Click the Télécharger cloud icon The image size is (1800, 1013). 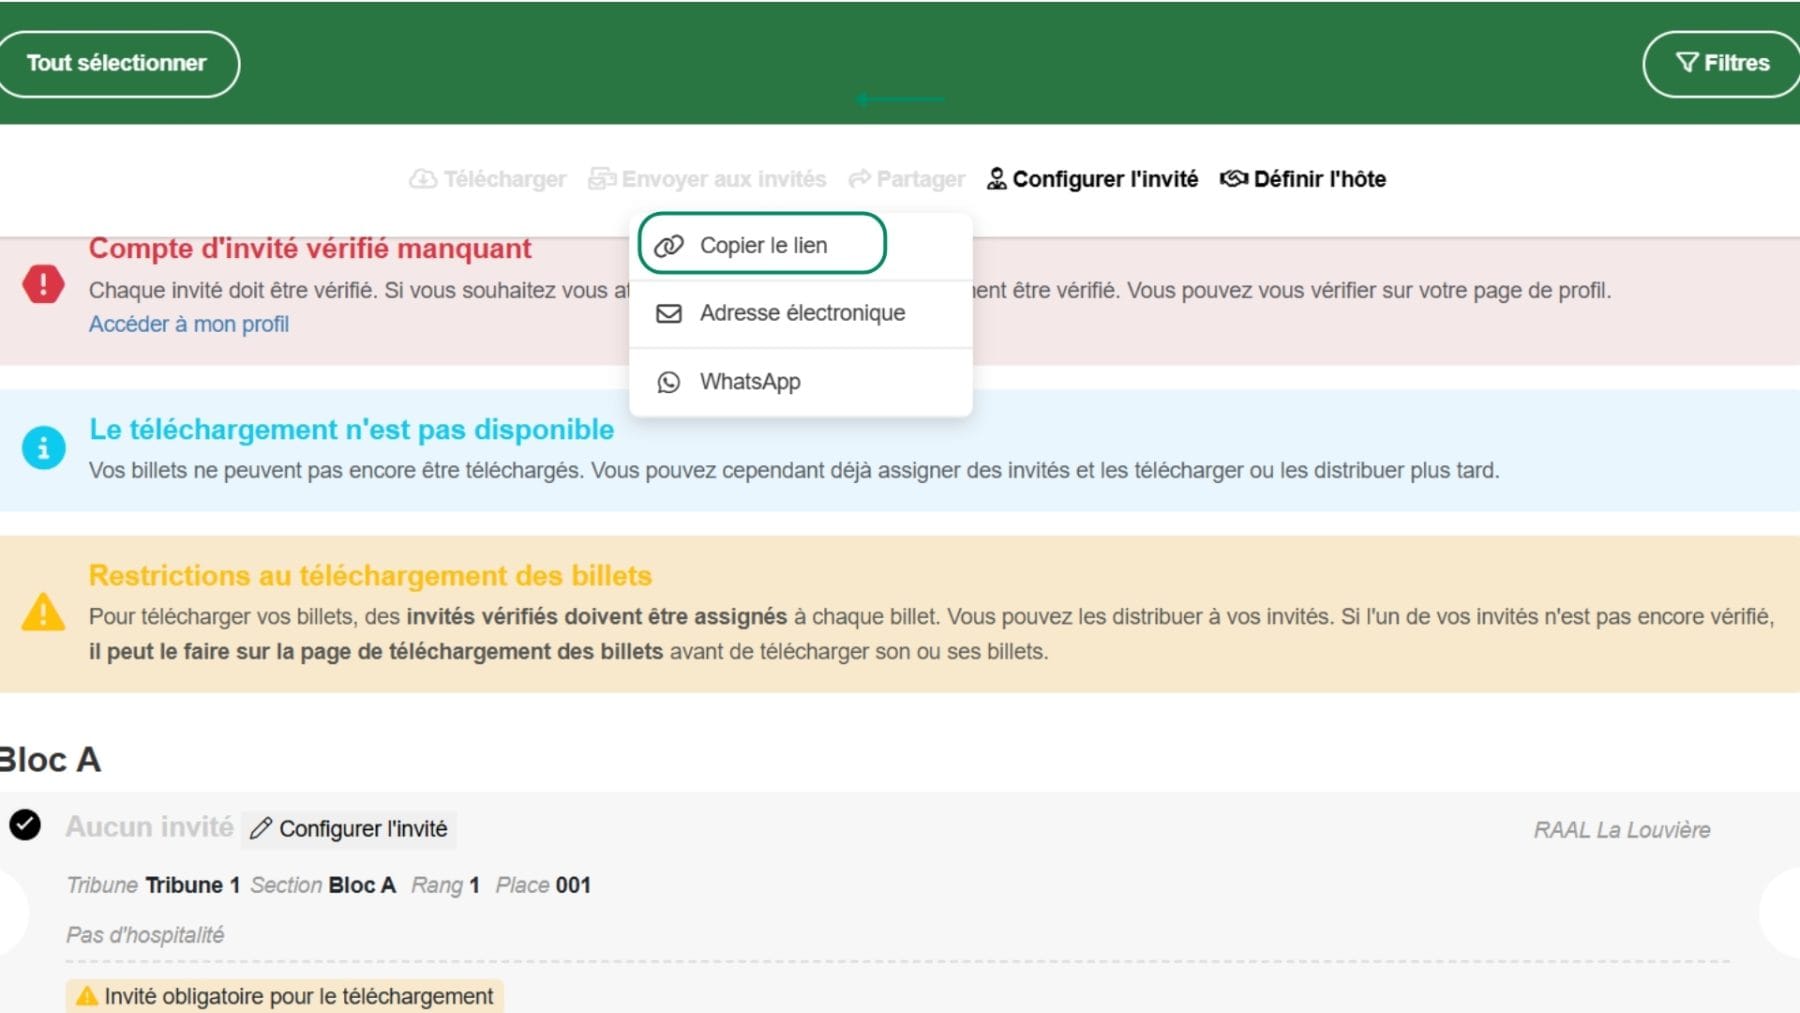tap(423, 179)
